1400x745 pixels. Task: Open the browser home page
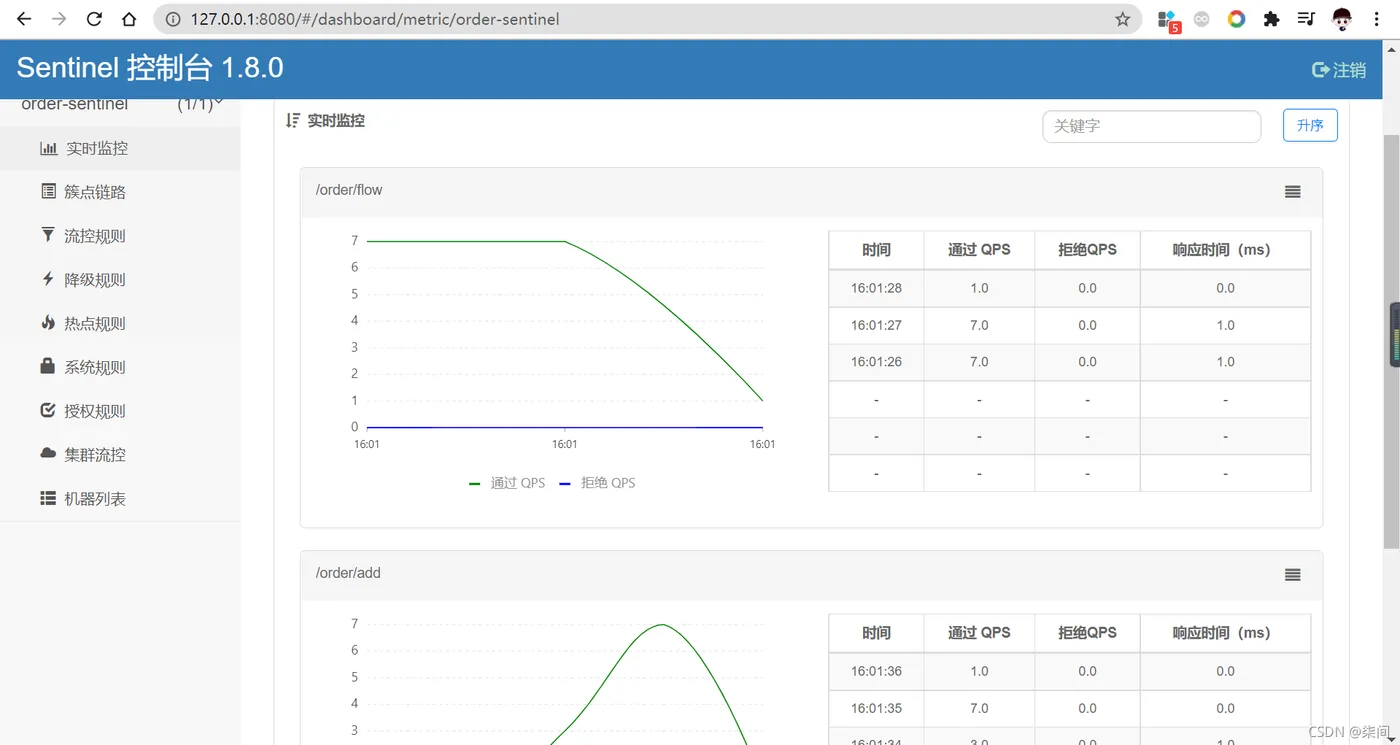pyautogui.click(x=129, y=19)
